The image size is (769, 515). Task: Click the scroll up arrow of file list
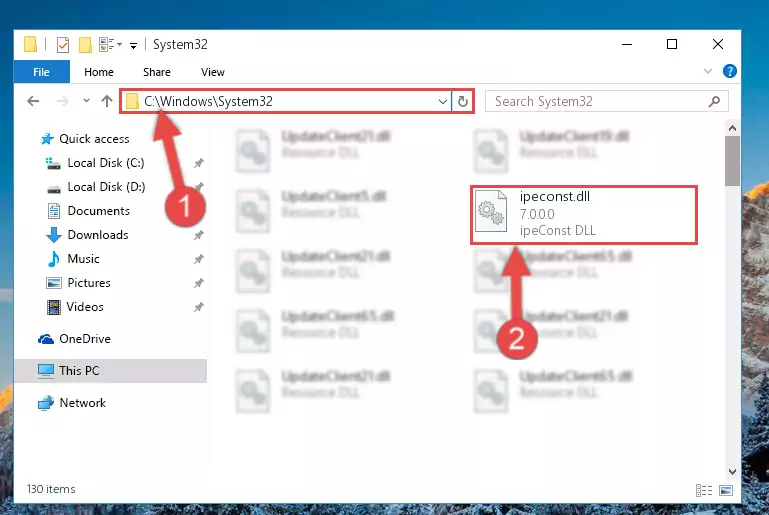732,128
